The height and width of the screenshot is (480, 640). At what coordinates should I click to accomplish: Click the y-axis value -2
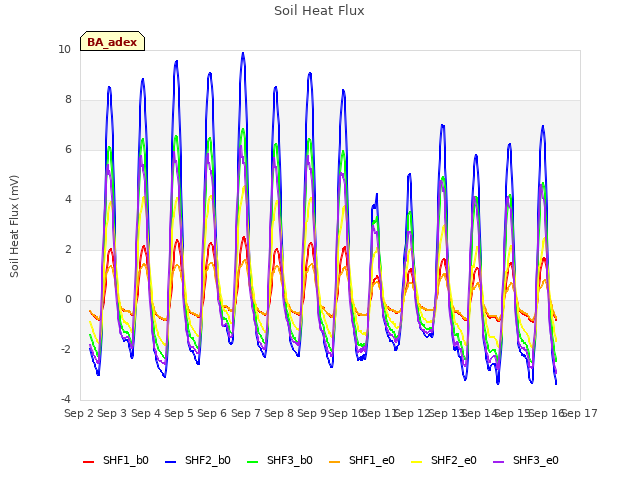(x=66, y=350)
